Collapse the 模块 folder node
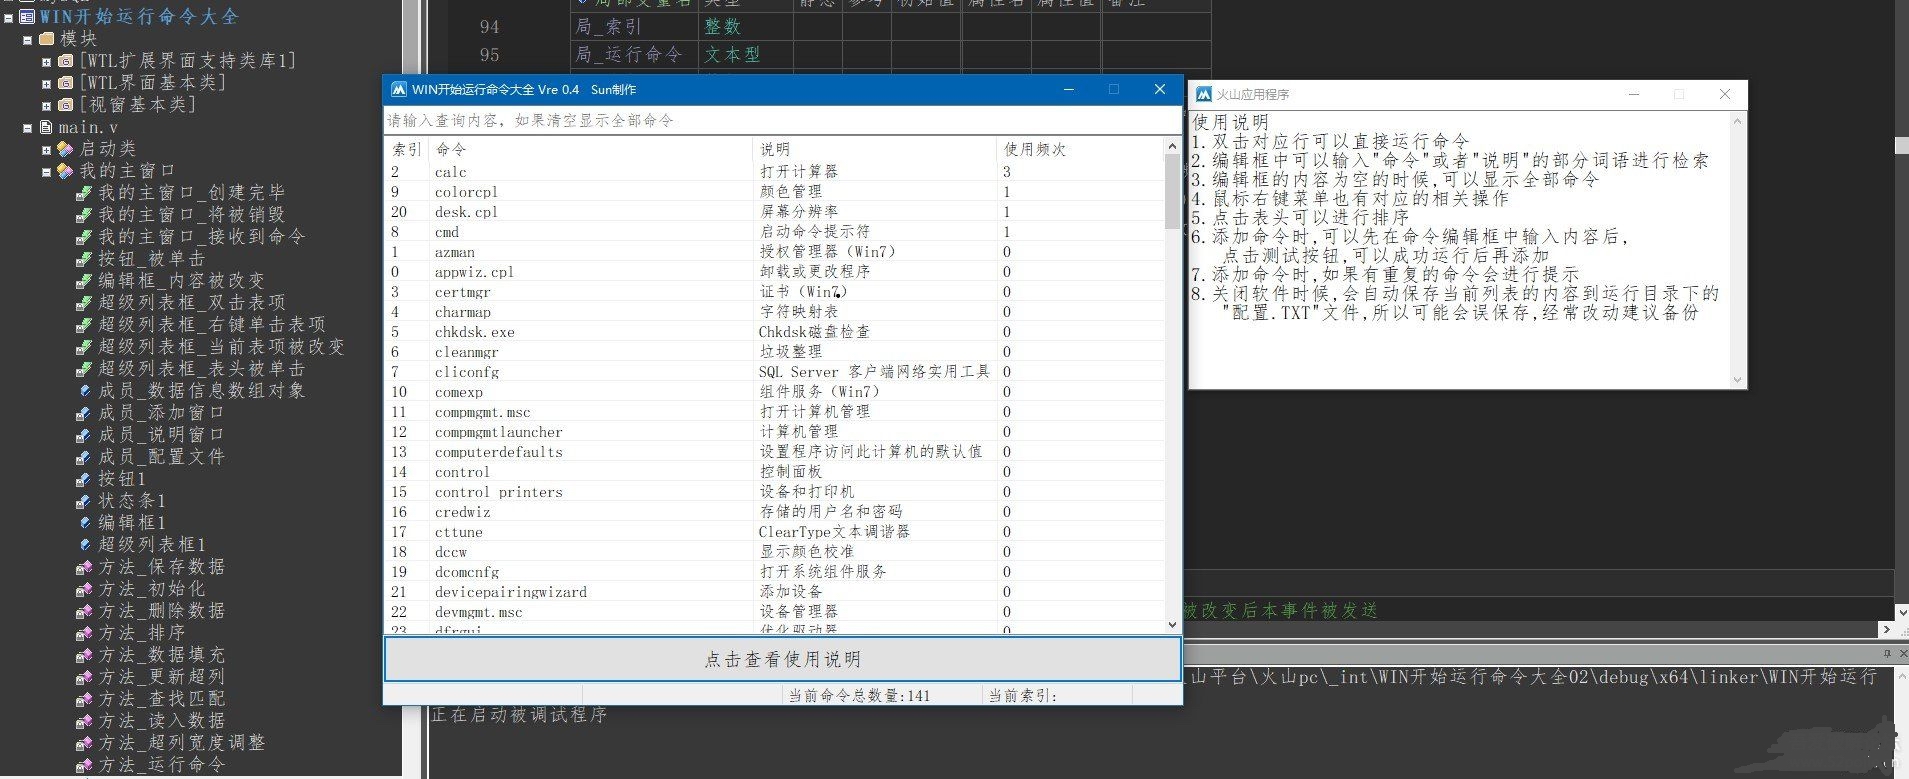 [x=27, y=40]
